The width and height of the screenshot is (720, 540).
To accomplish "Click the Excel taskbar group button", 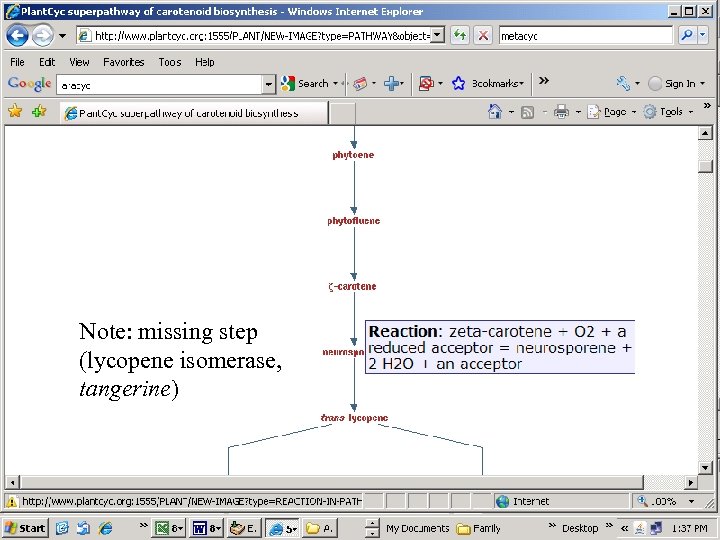I will 169,528.
